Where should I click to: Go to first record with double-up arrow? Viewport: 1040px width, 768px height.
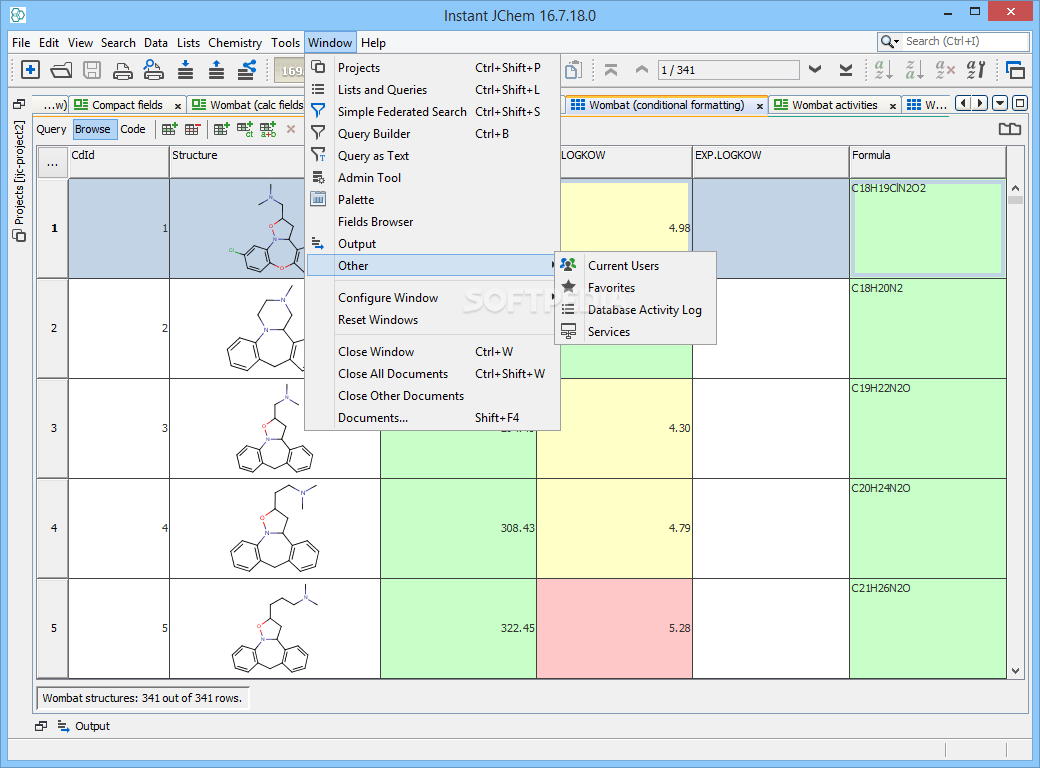pyautogui.click(x=611, y=70)
